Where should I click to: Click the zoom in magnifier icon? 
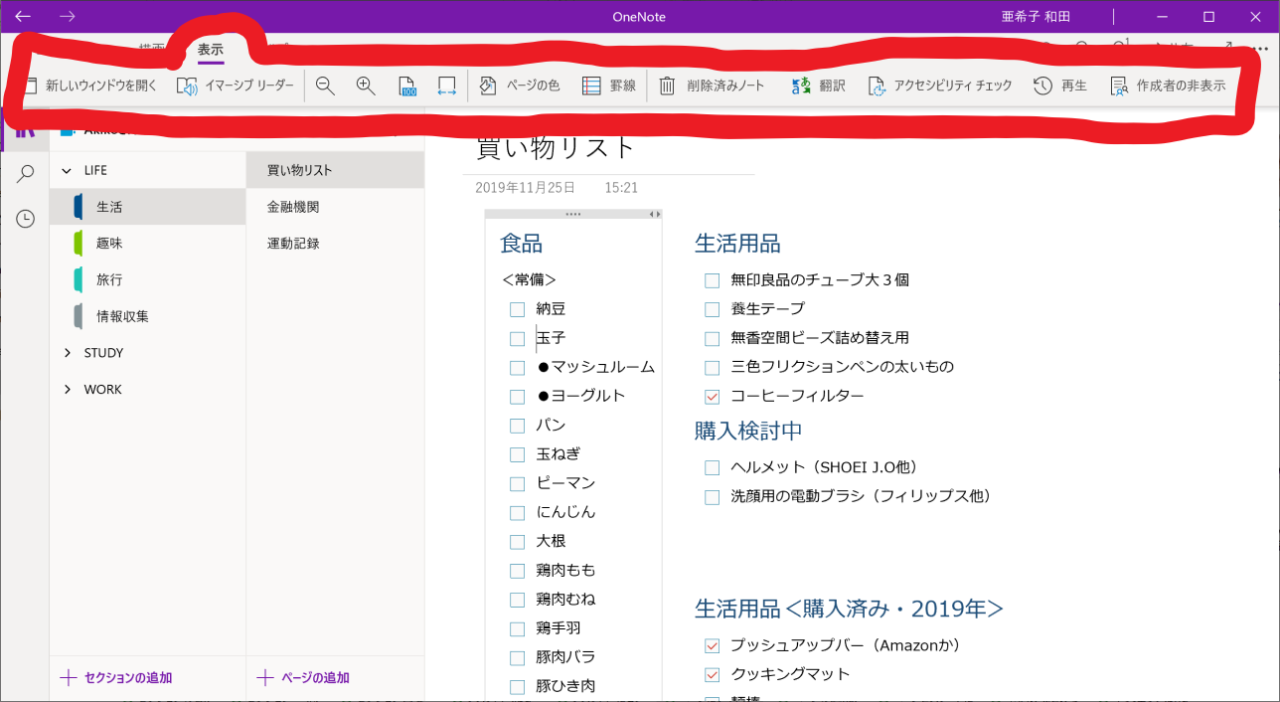366,86
